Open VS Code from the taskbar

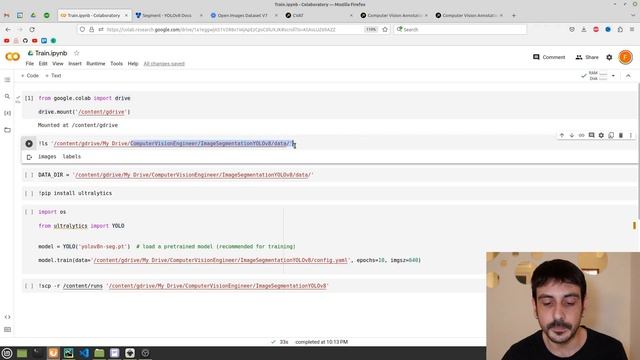(x=84, y=353)
